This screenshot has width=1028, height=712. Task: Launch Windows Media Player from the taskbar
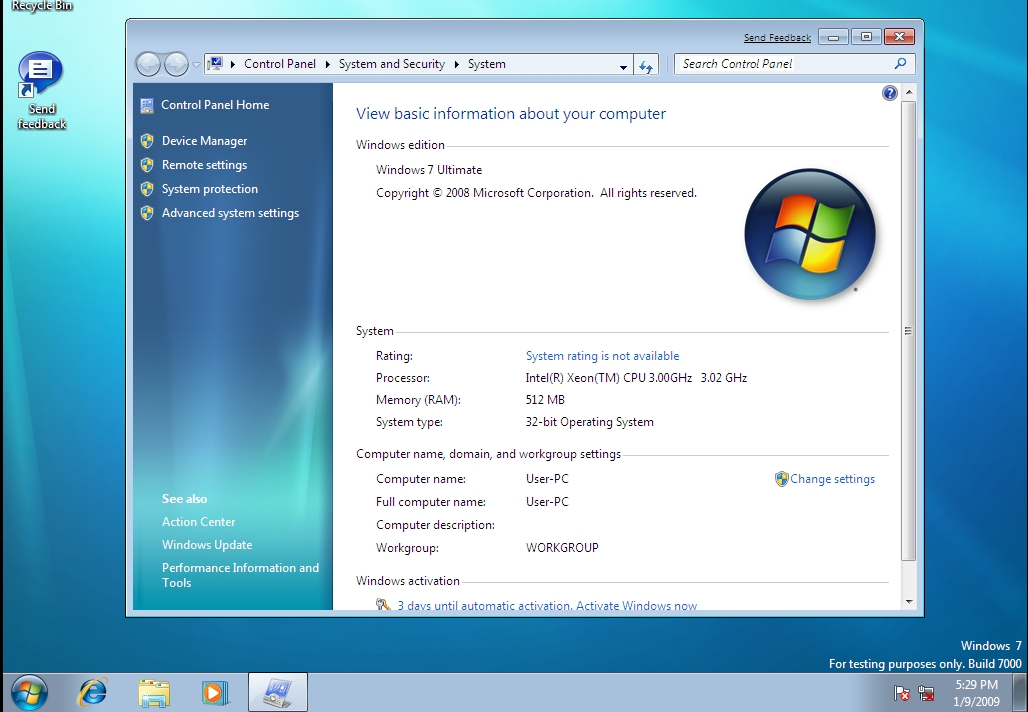coord(216,692)
